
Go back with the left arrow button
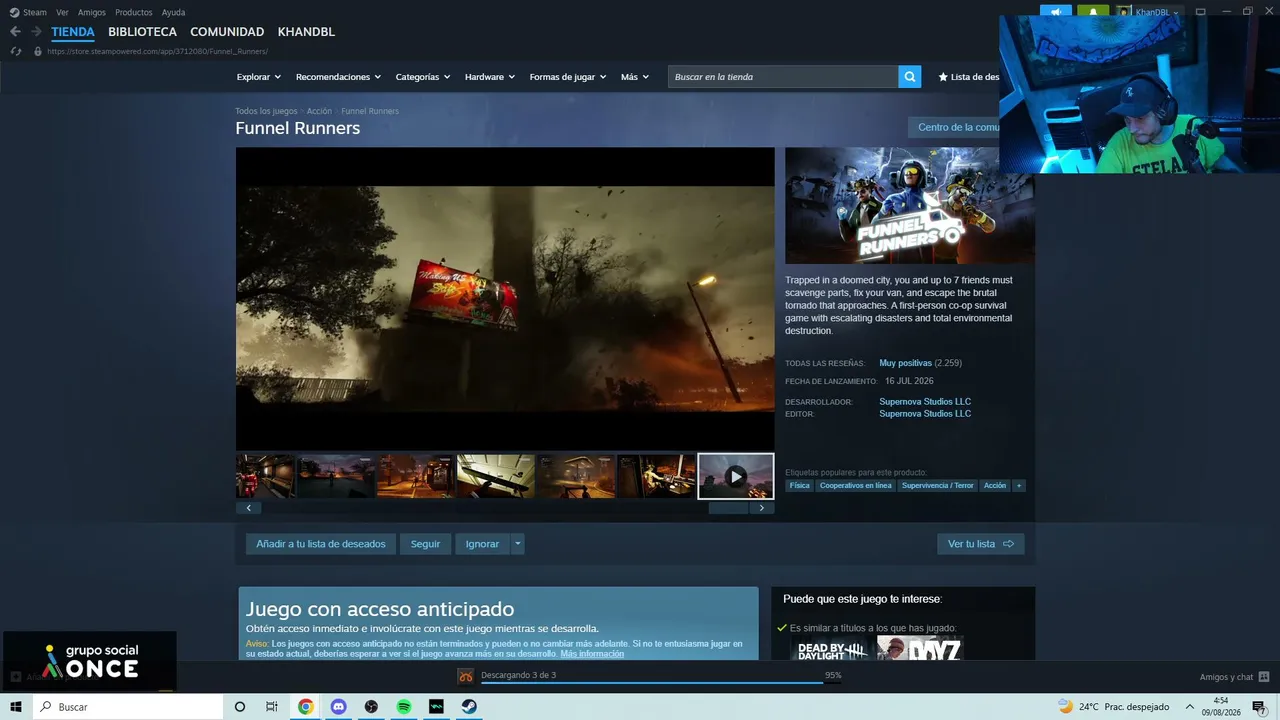pyautogui.click(x=15, y=32)
